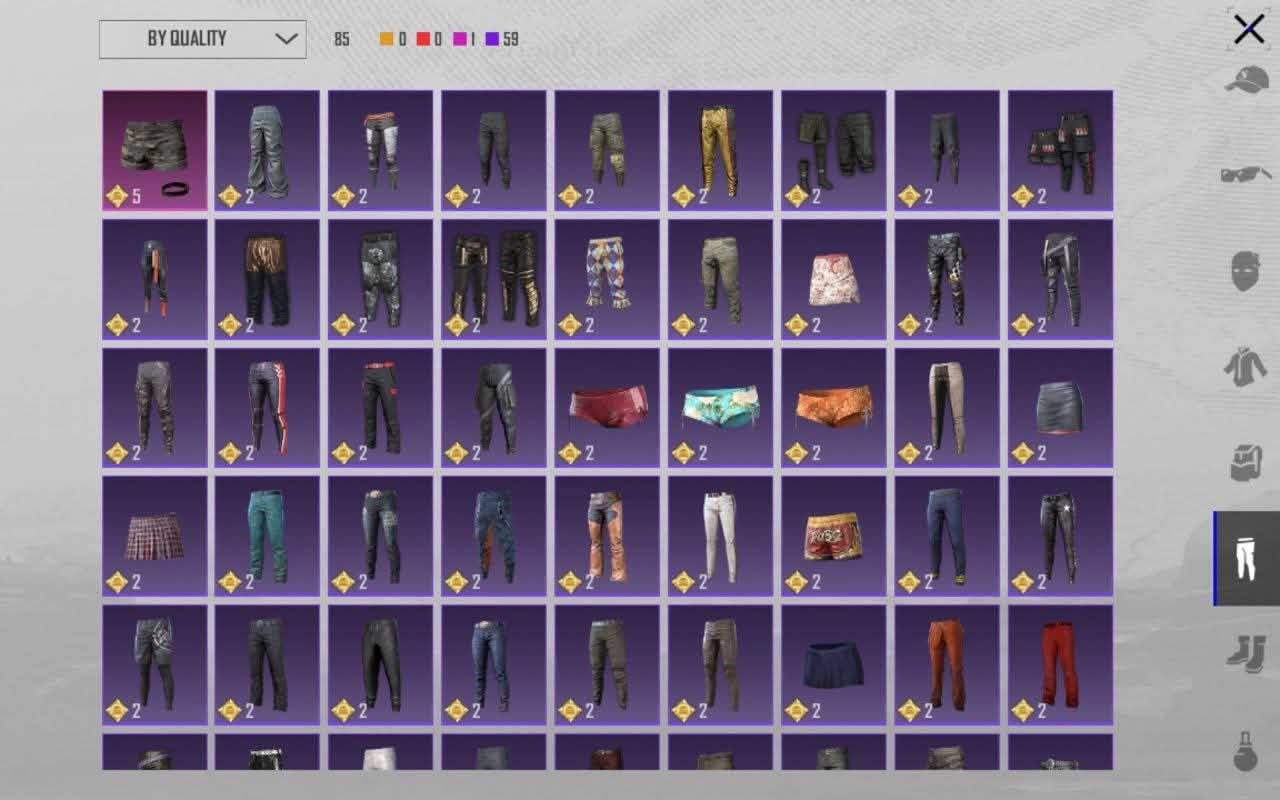Open the face mask category
This screenshot has width=1280, height=800.
(x=1245, y=271)
